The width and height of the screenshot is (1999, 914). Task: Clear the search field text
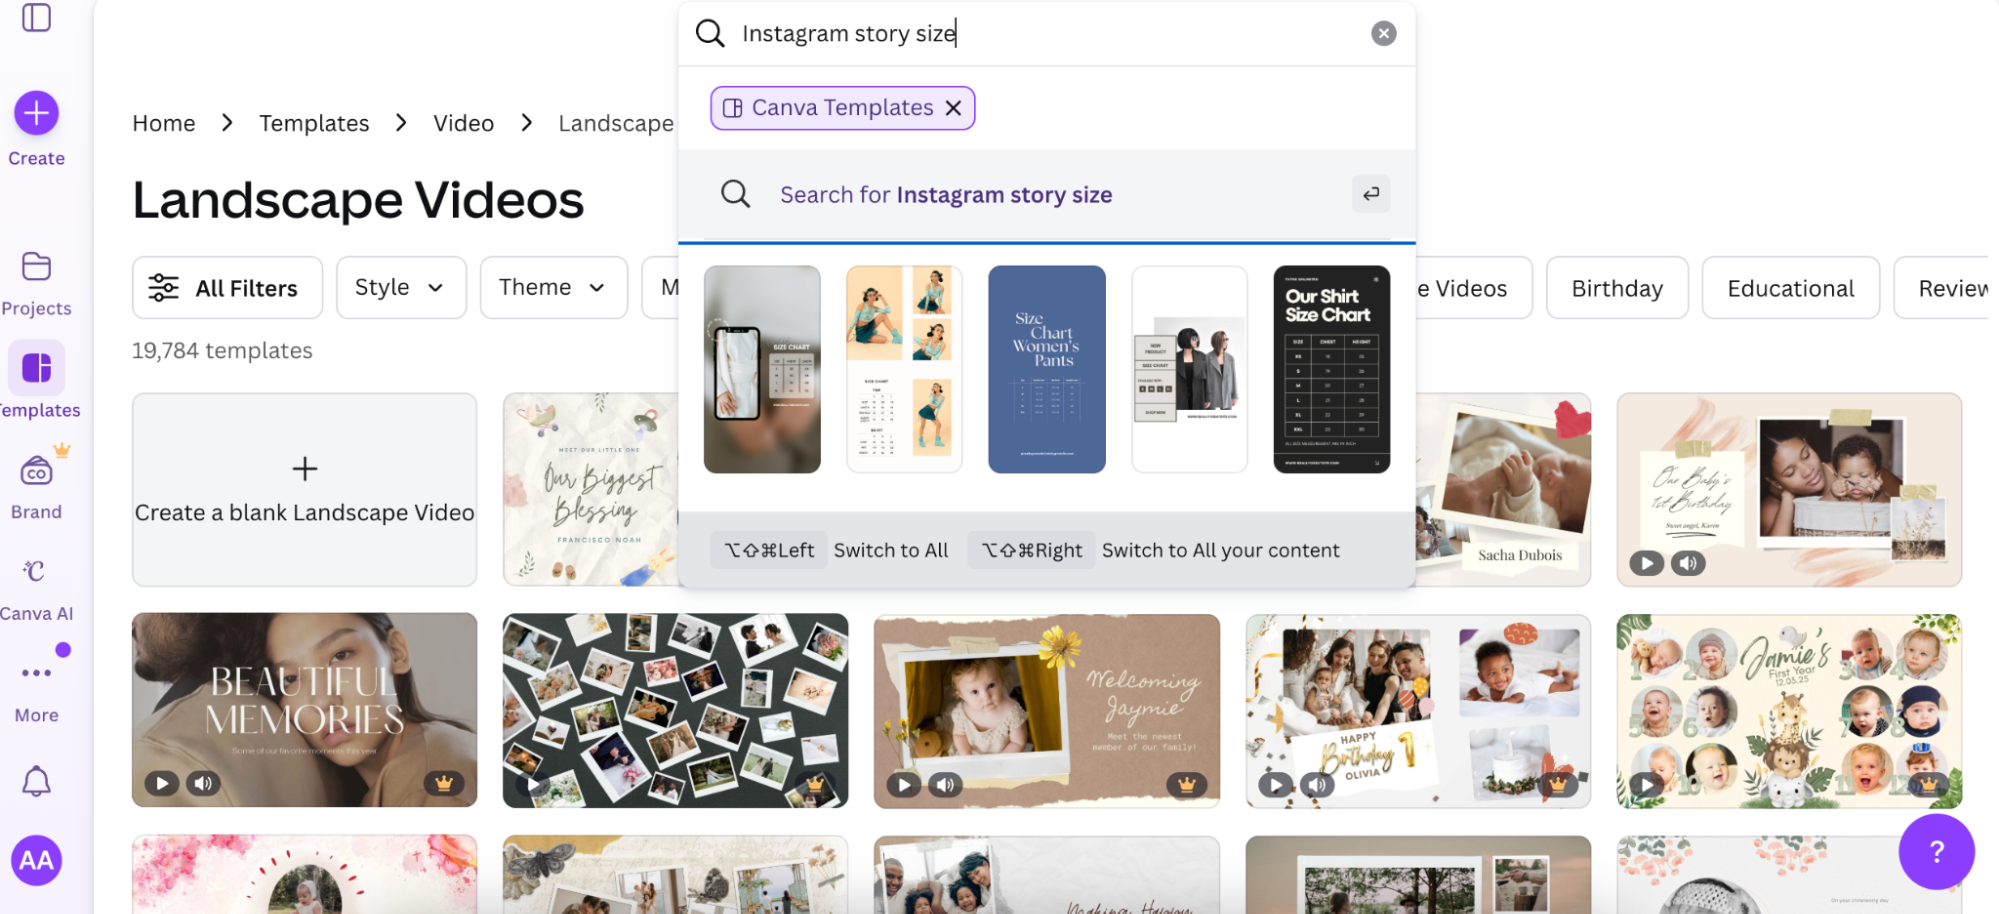tap(1383, 33)
